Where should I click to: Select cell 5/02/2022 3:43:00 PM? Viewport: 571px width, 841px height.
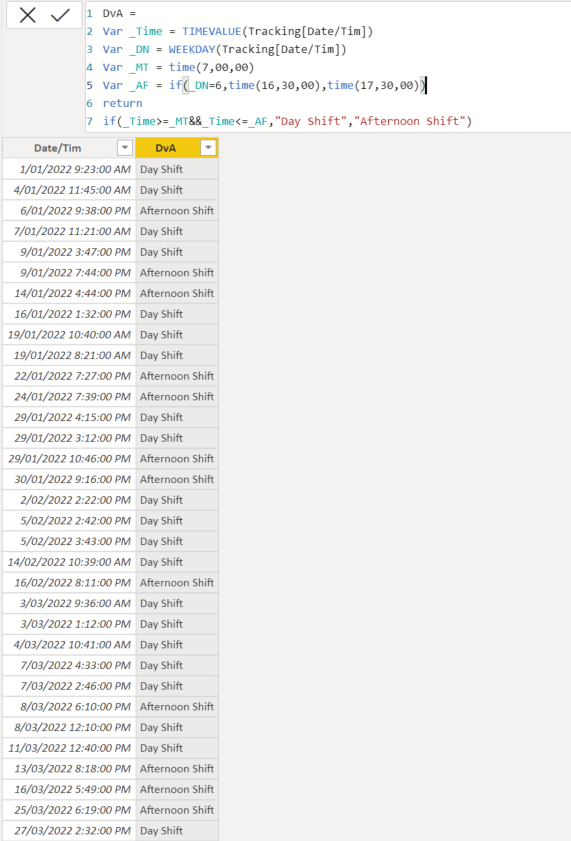pos(69,541)
